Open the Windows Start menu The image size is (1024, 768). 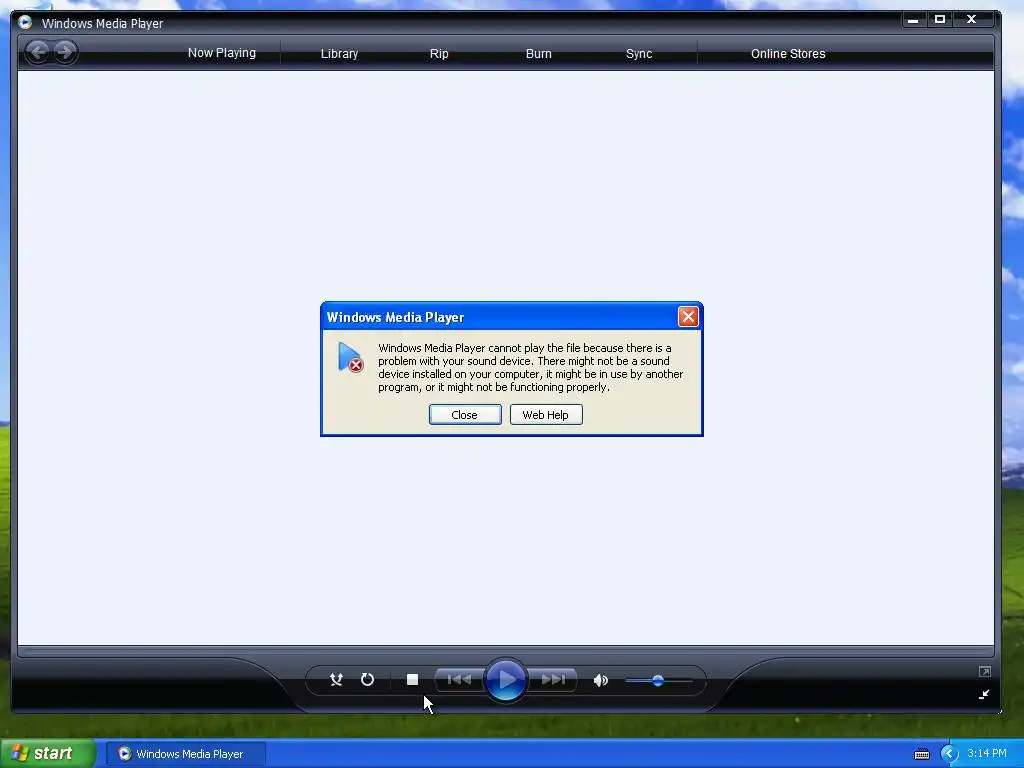[48, 754]
